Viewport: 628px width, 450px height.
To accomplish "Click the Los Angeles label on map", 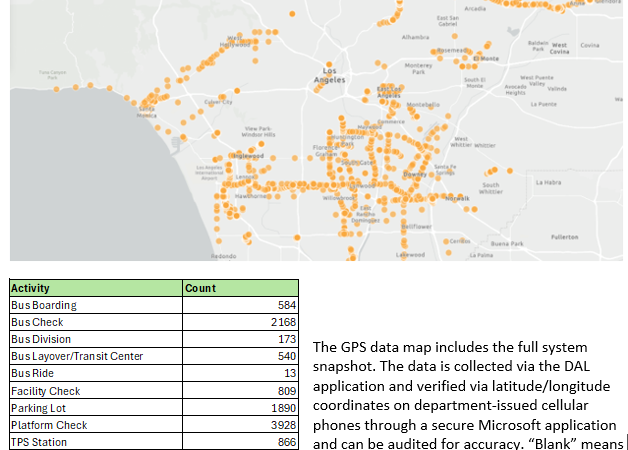I will 329,78.
